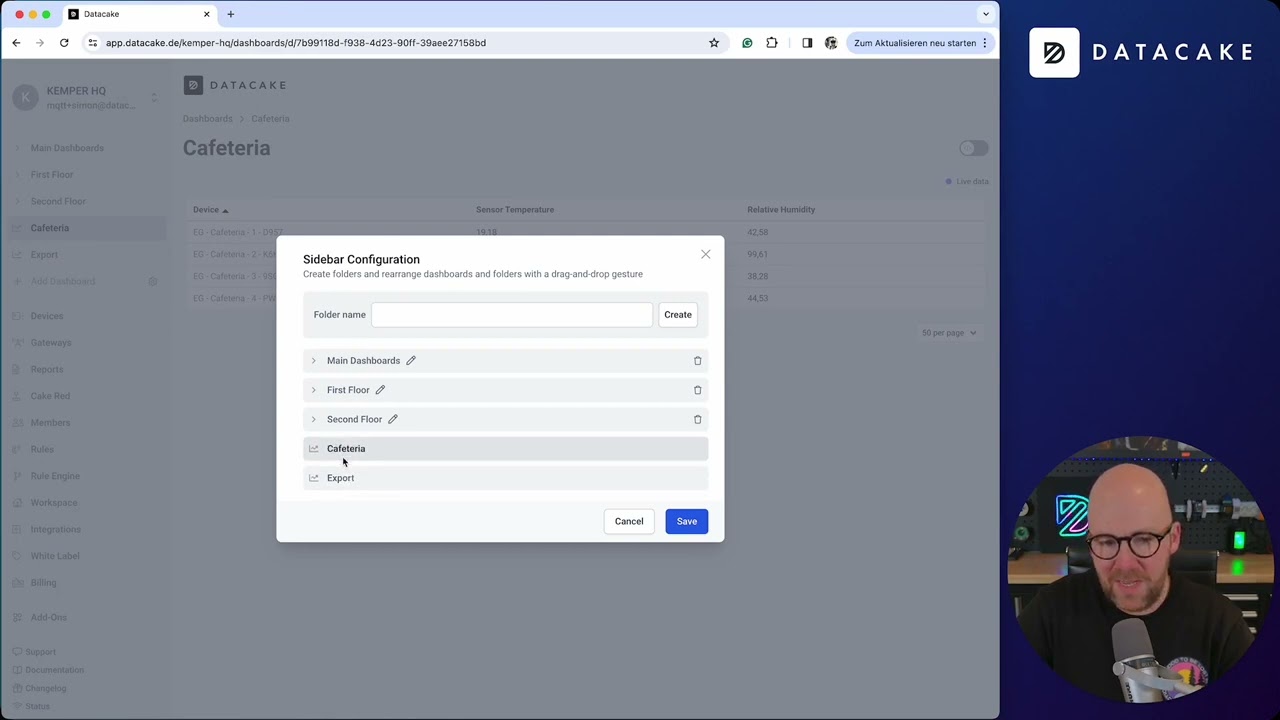Image resolution: width=1280 pixels, height=720 pixels.
Task: Open Changelog link in the sidebar
Action: (x=45, y=688)
